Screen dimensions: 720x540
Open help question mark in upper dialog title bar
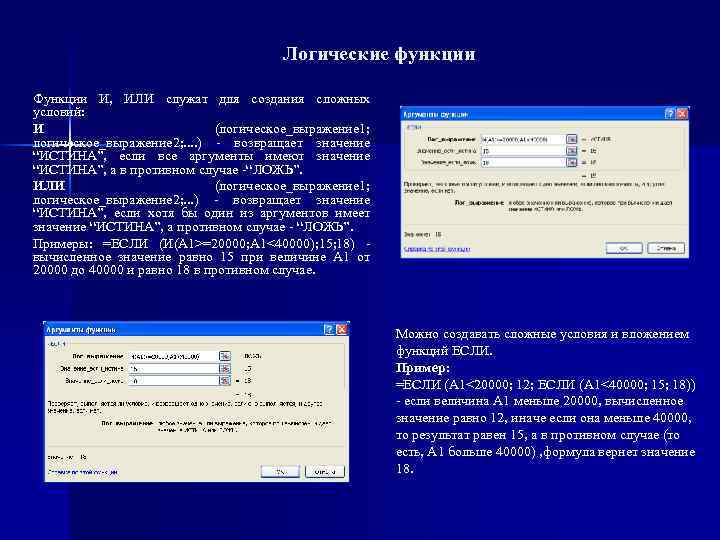click(670, 114)
